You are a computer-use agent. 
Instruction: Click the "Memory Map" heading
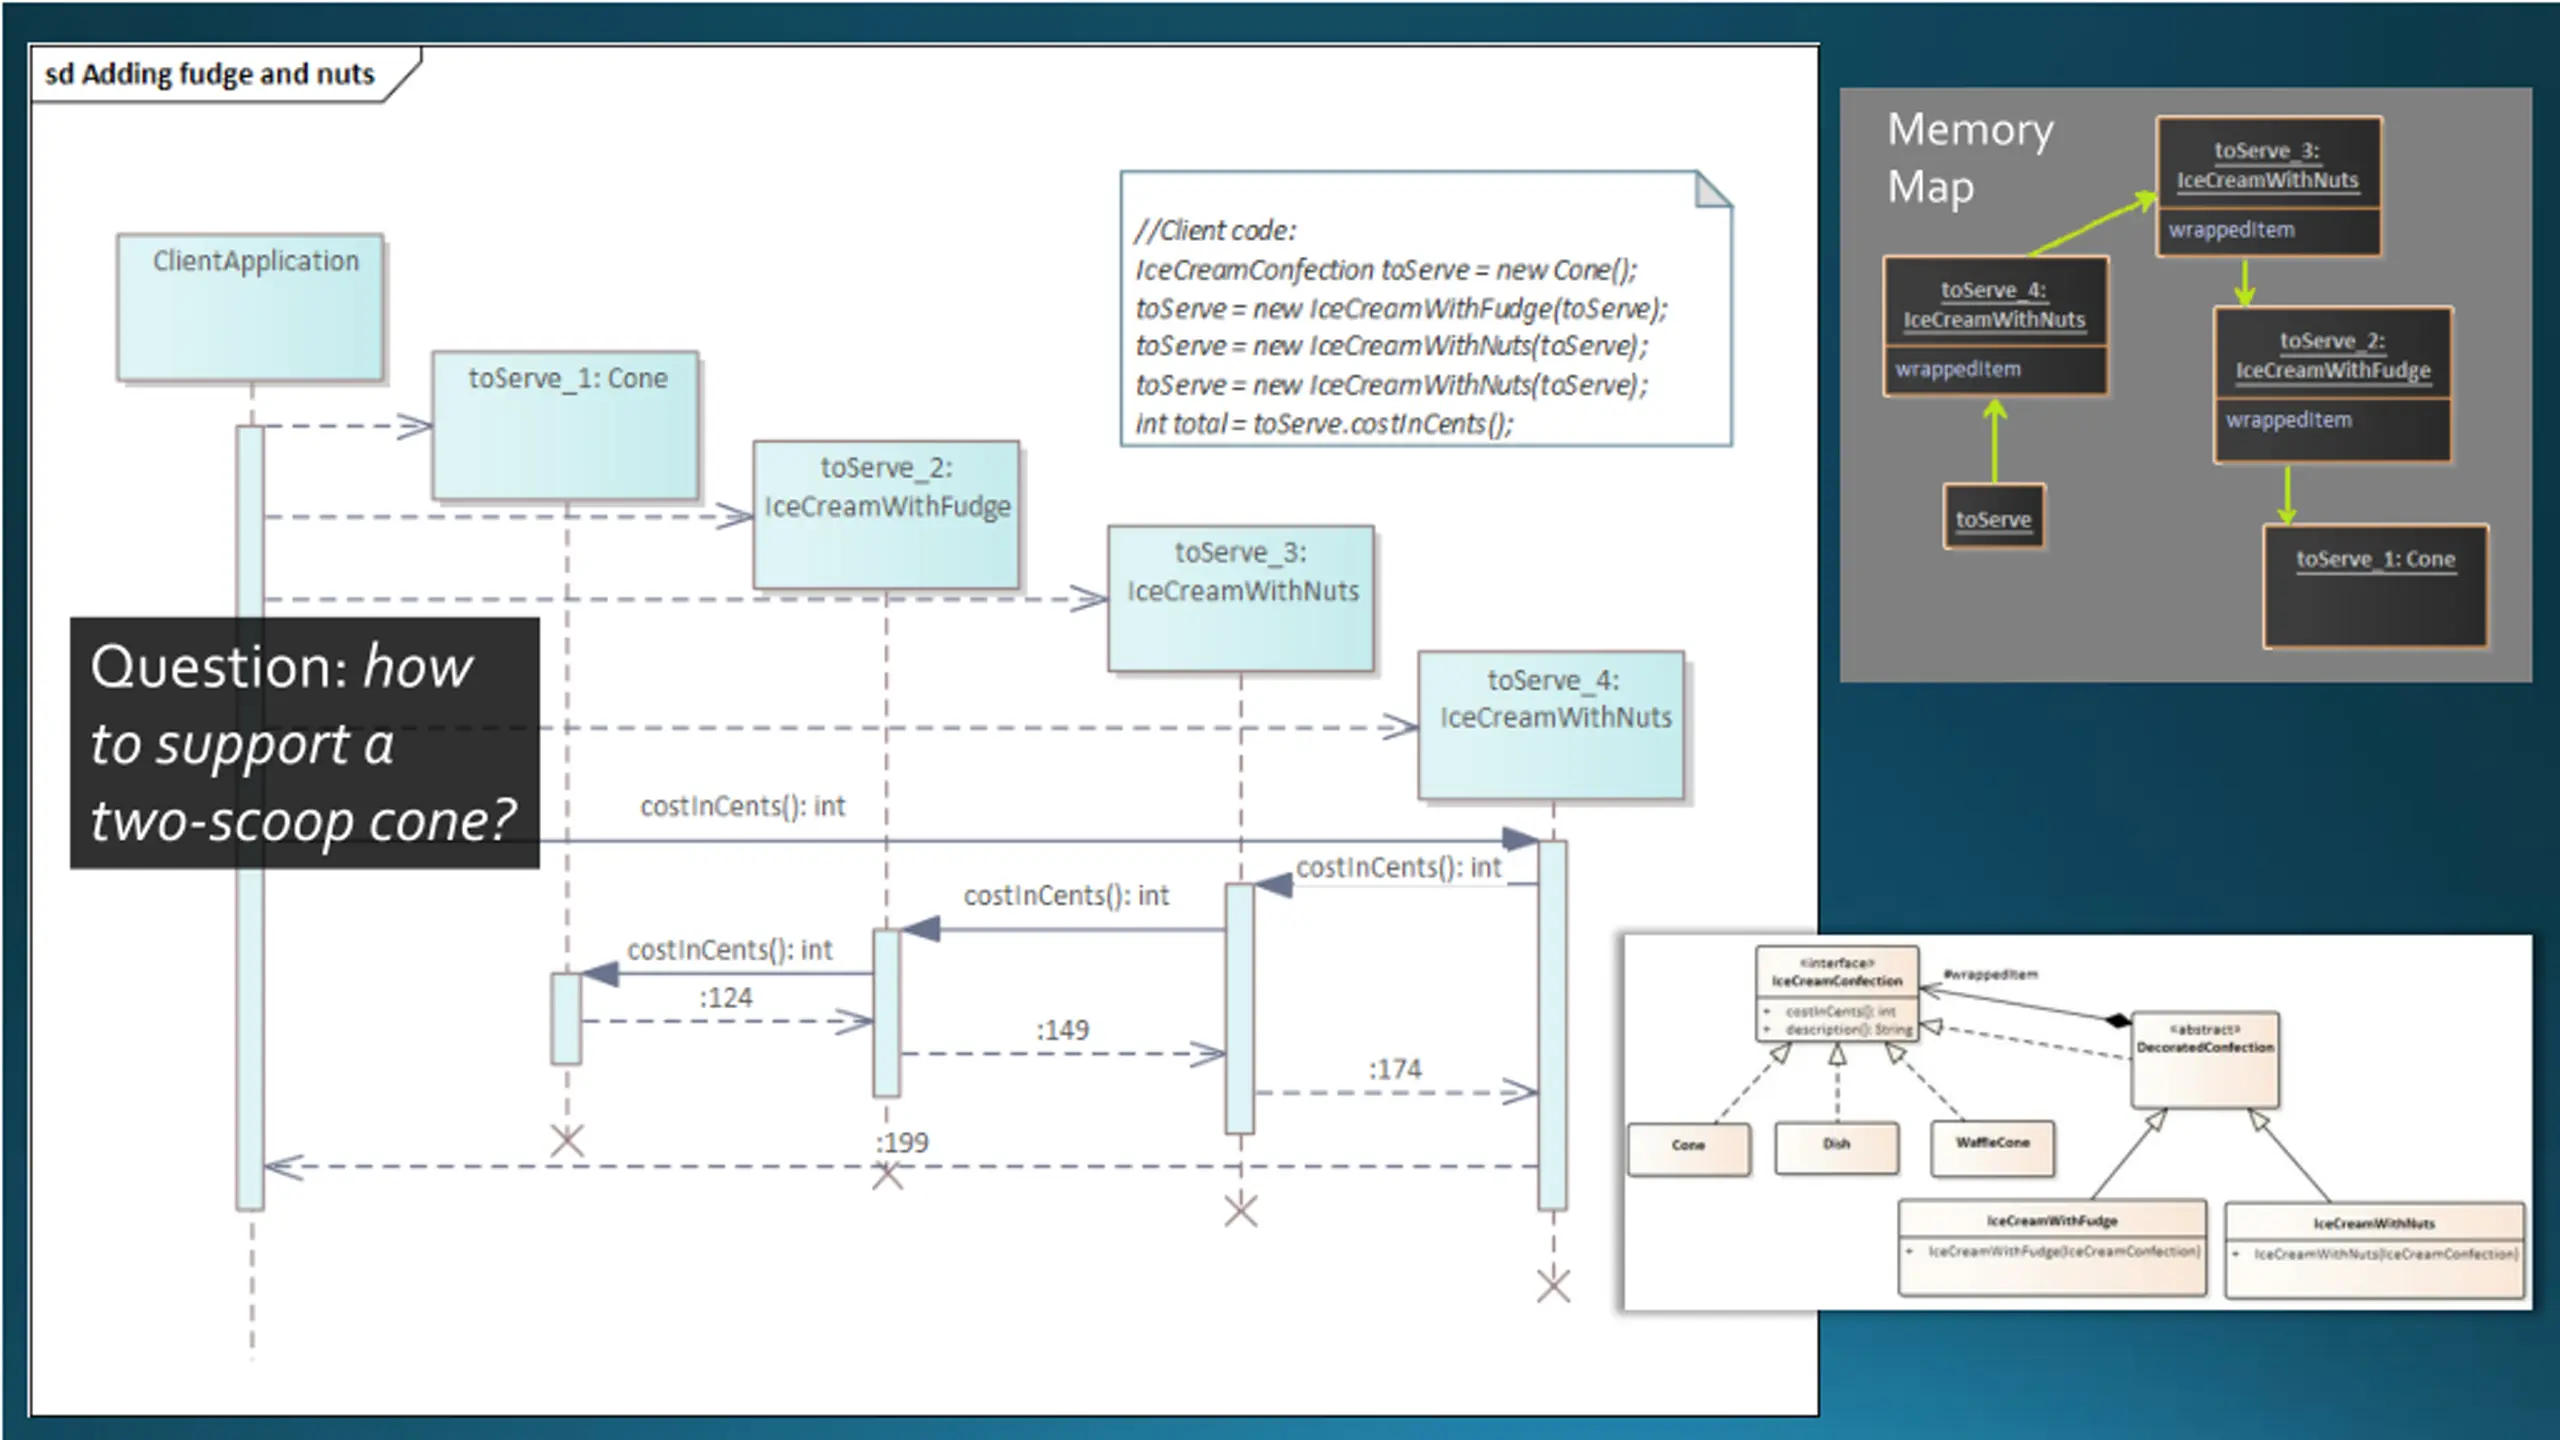pos(1969,158)
